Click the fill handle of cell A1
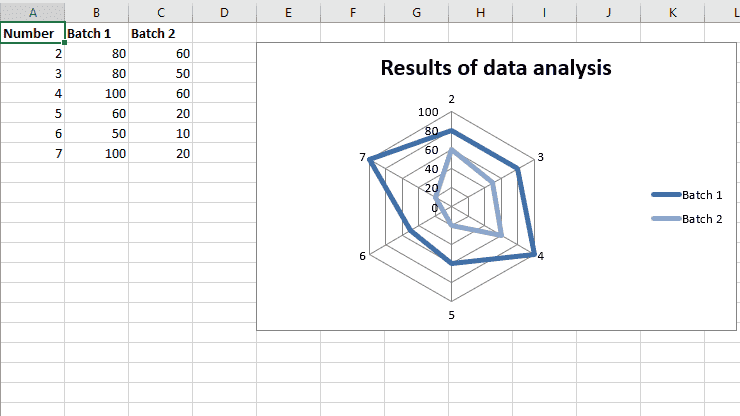The width and height of the screenshot is (740, 416). coord(64,42)
